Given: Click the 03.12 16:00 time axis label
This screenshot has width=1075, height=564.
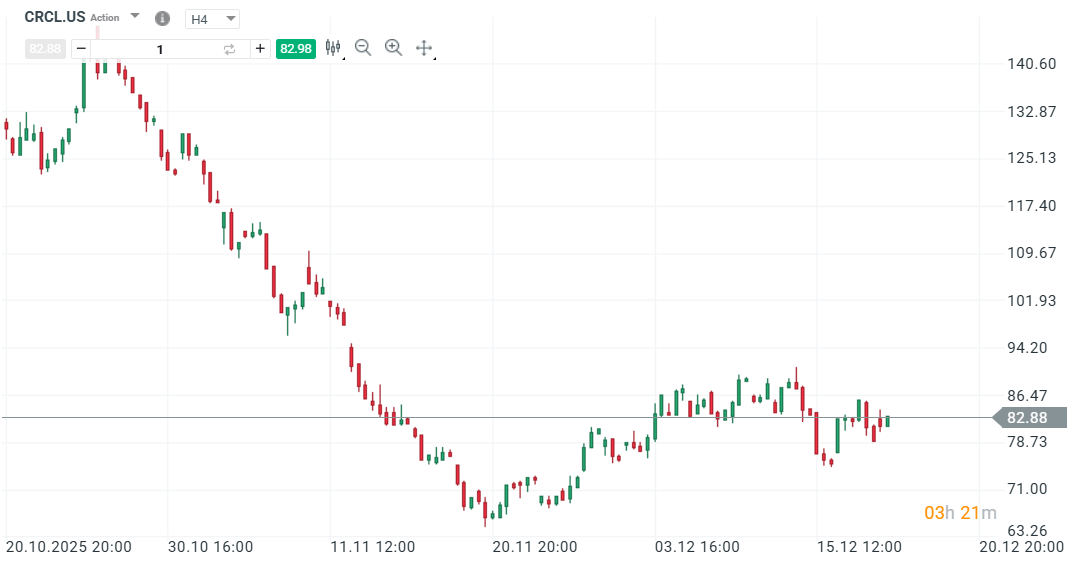Looking at the screenshot, I should pos(697,547).
